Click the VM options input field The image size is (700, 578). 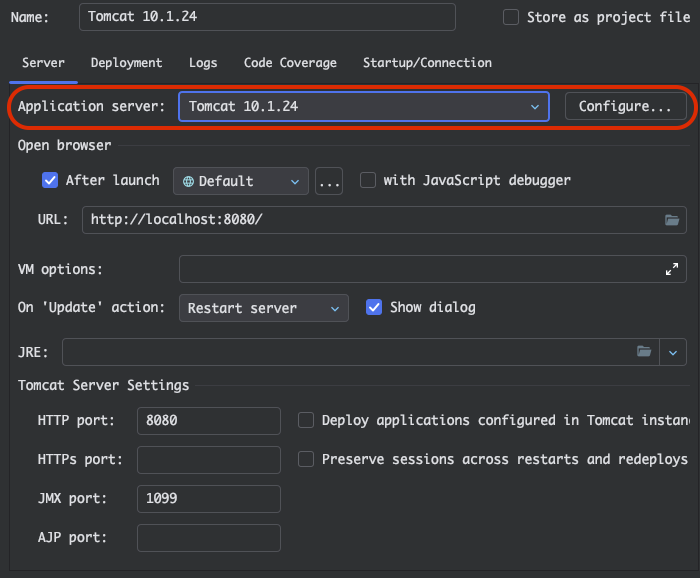coord(433,269)
